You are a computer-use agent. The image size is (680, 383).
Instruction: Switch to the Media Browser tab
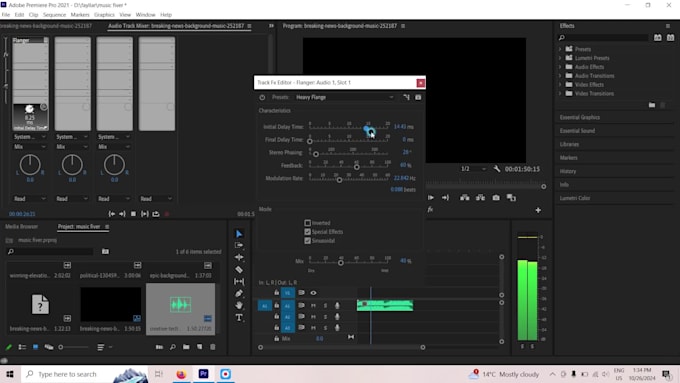(21, 227)
